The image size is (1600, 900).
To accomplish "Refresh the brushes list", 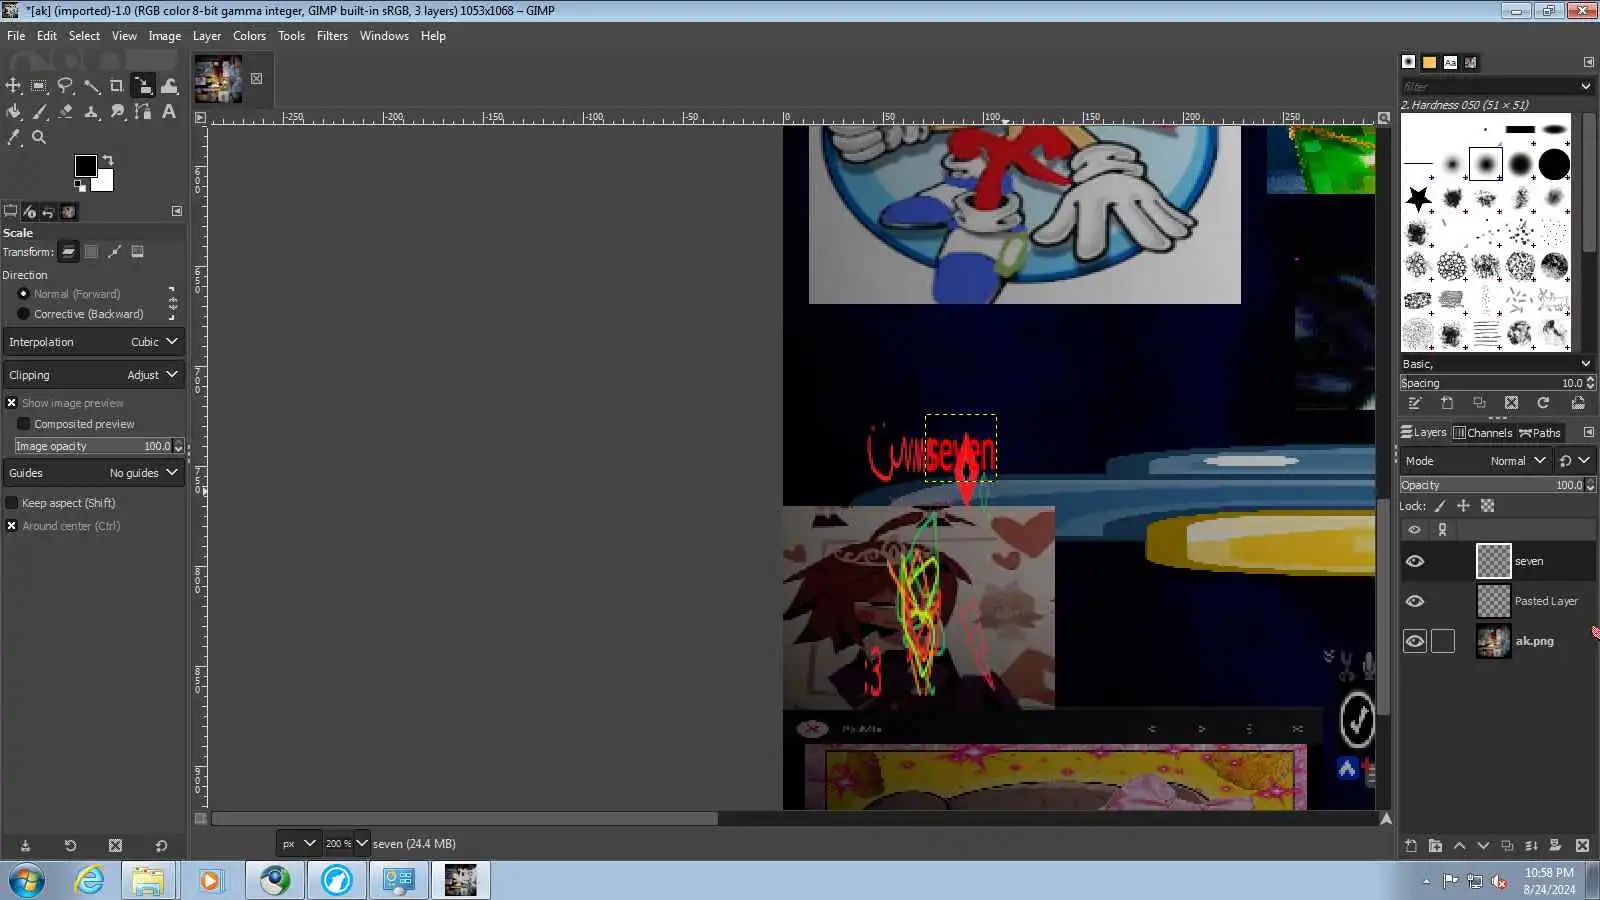I will tap(1543, 403).
